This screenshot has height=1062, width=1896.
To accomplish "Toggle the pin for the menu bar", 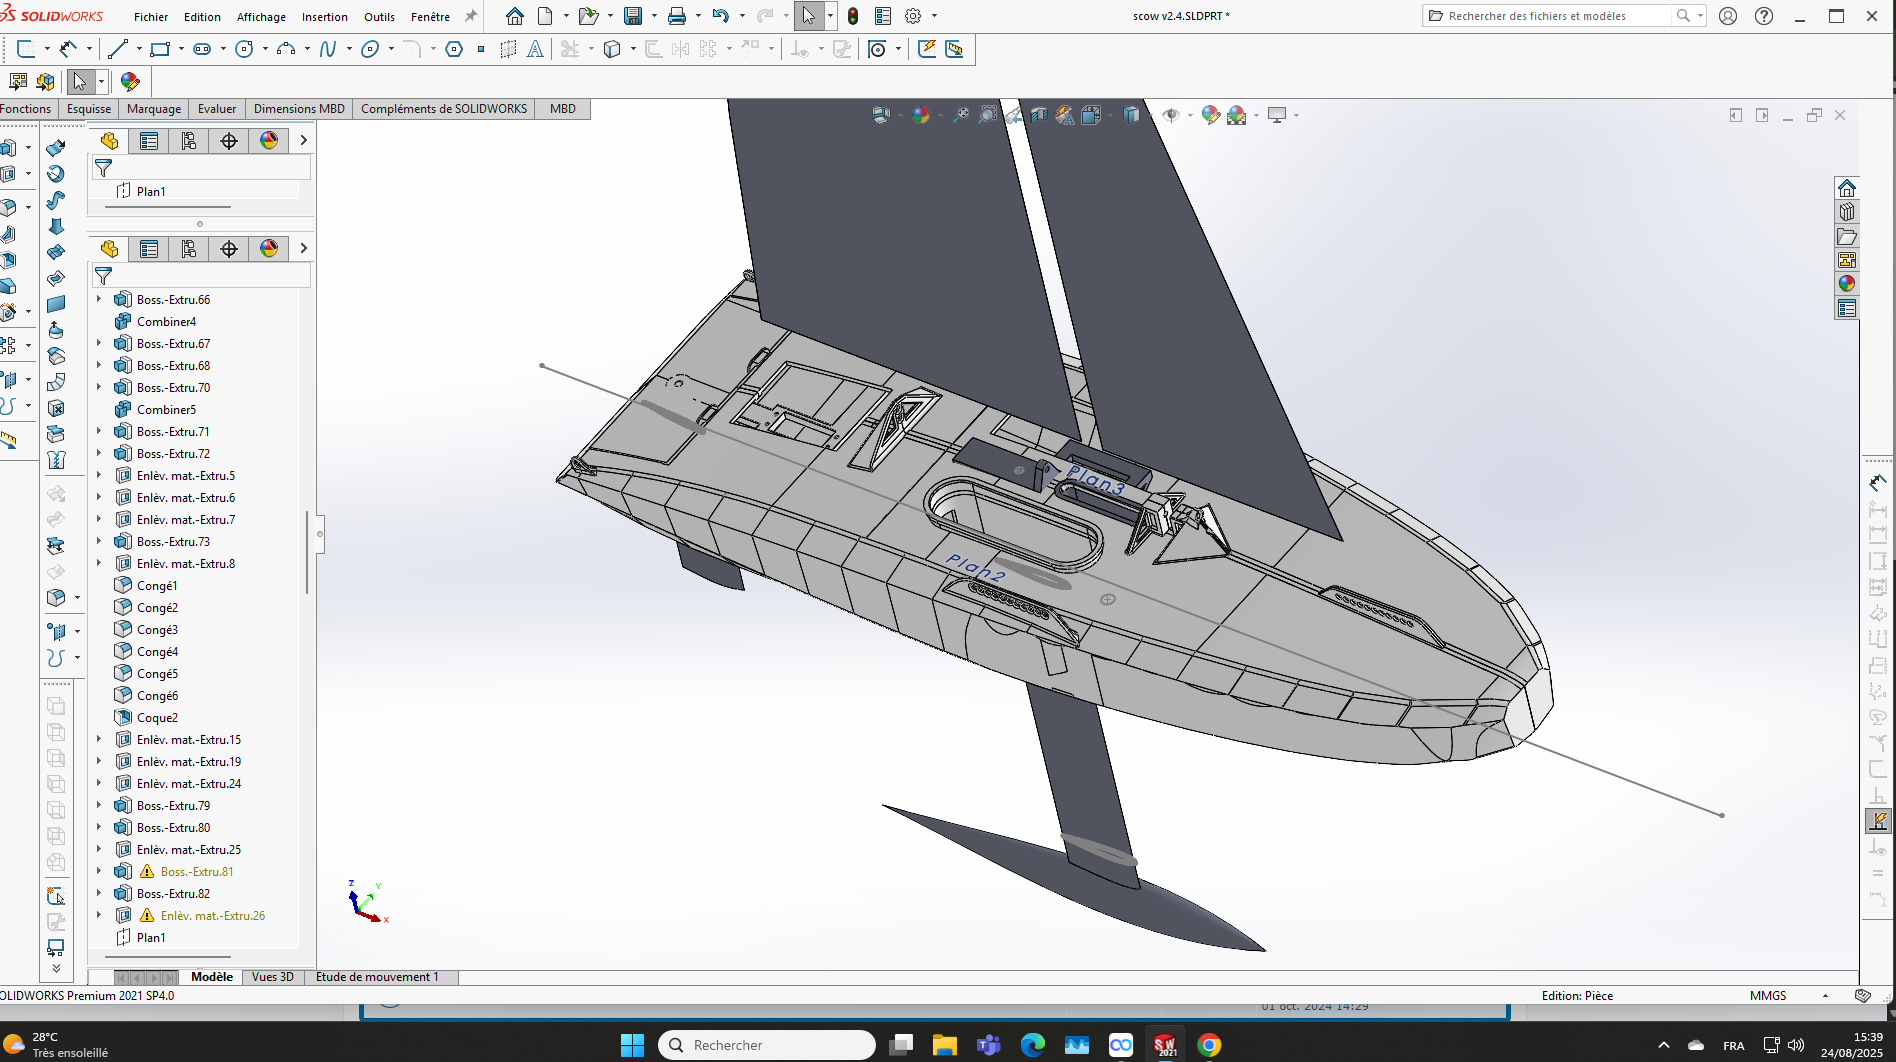I will pos(471,16).
